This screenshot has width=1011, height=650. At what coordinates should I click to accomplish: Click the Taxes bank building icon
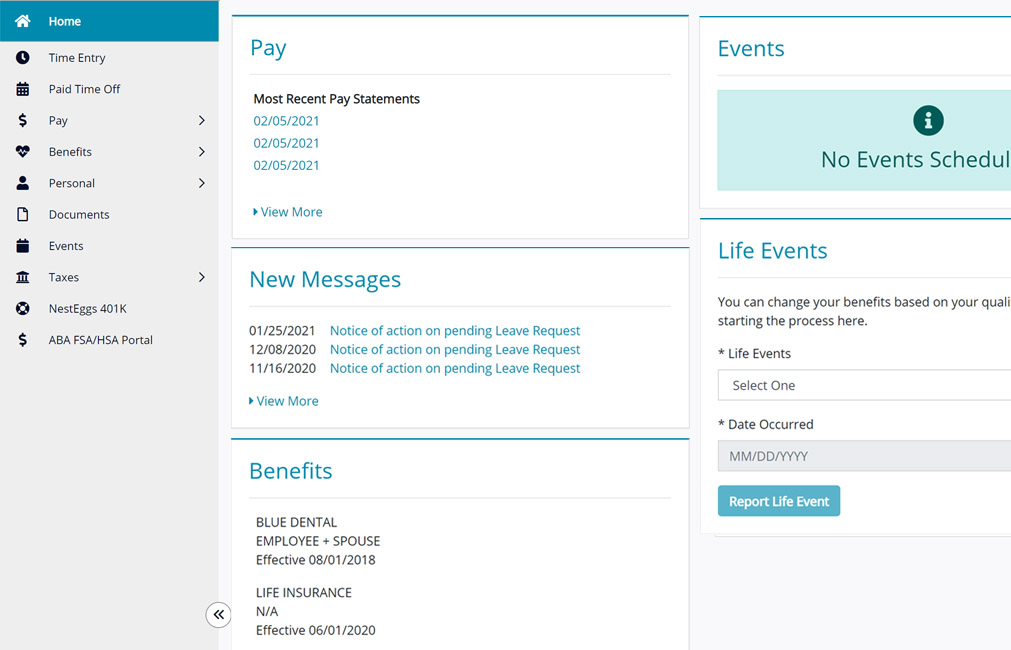click(x=23, y=277)
